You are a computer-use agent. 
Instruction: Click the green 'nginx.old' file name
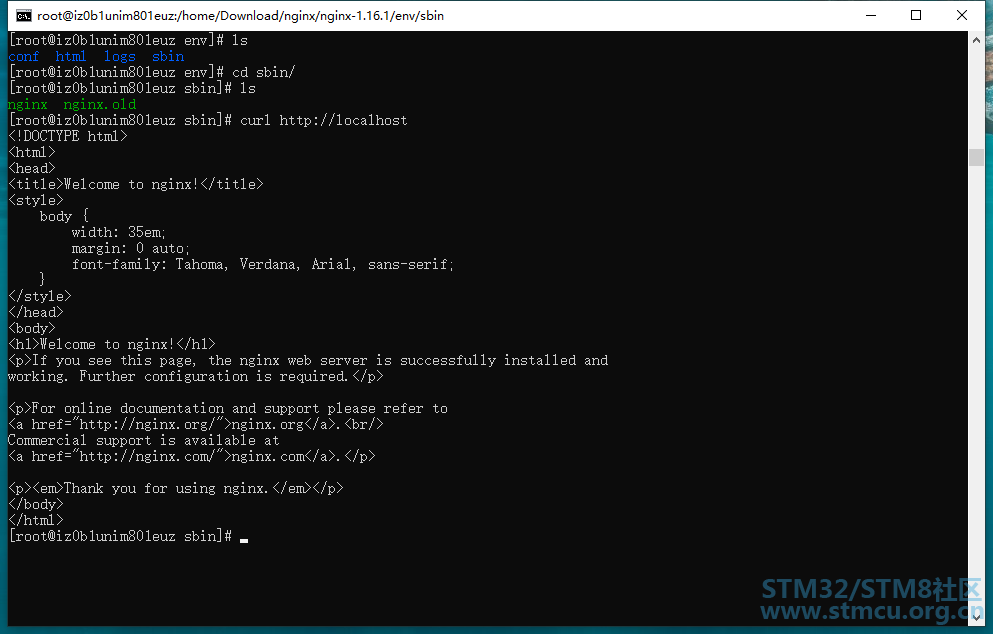(99, 105)
